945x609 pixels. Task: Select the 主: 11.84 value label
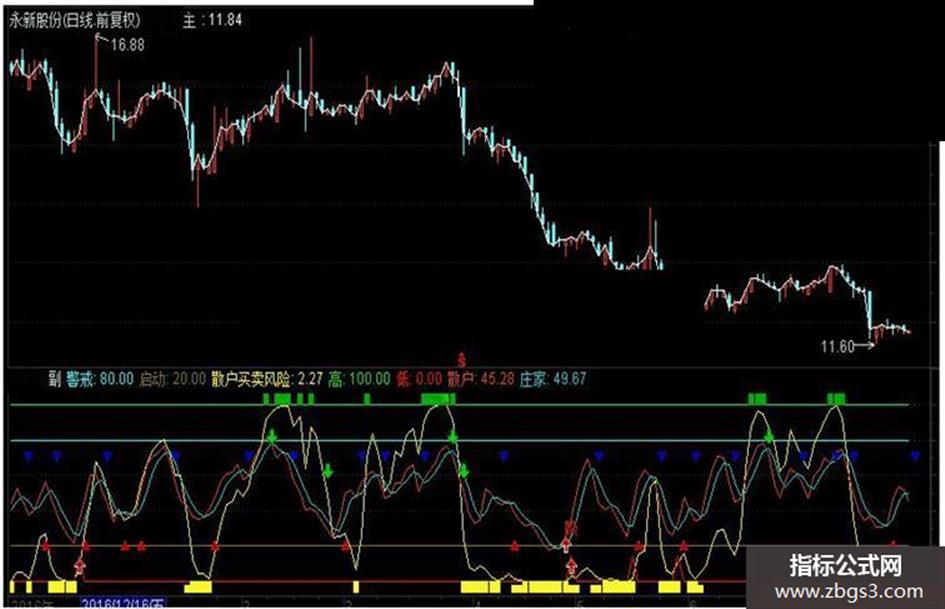(212, 20)
